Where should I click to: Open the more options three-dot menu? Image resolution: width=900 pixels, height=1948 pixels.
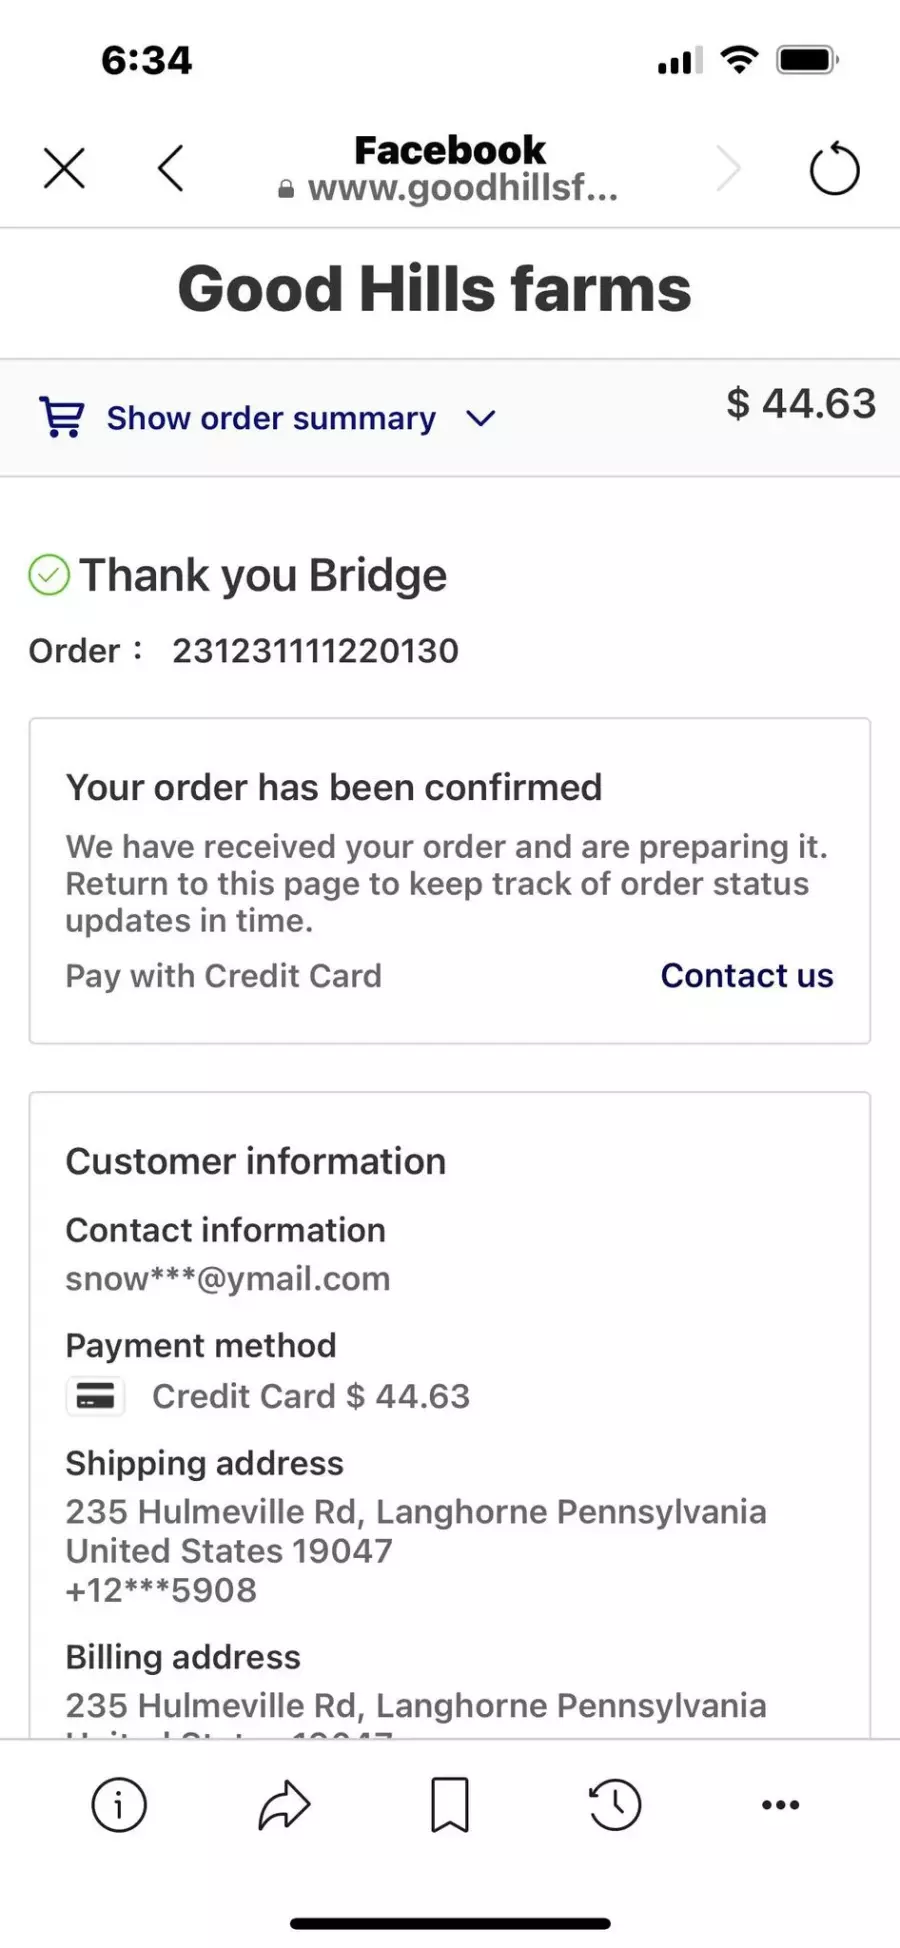(x=780, y=1805)
